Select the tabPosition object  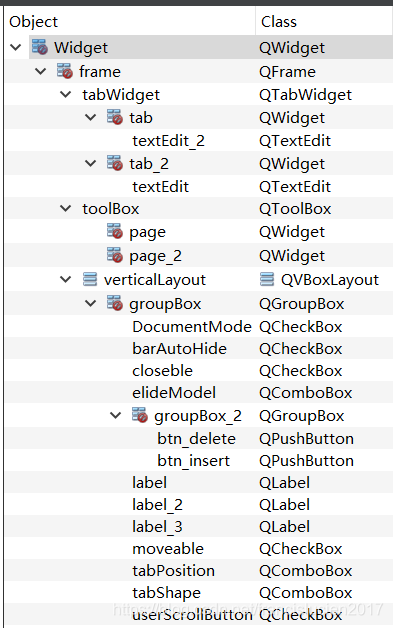173,571
